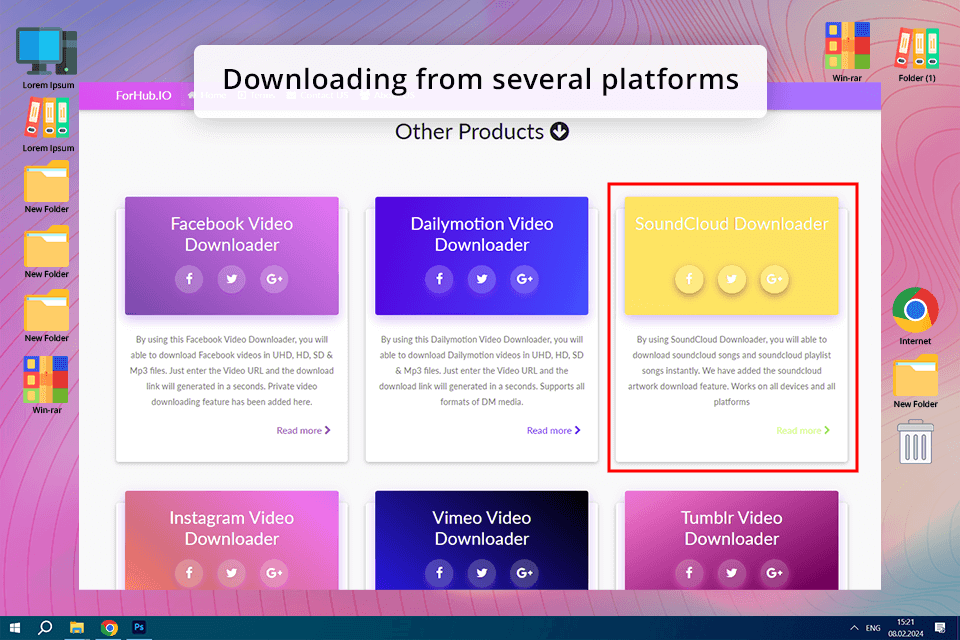Viewport: 960px width, 640px height.
Task: Open Photoshop from the taskbar
Action: click(139, 628)
